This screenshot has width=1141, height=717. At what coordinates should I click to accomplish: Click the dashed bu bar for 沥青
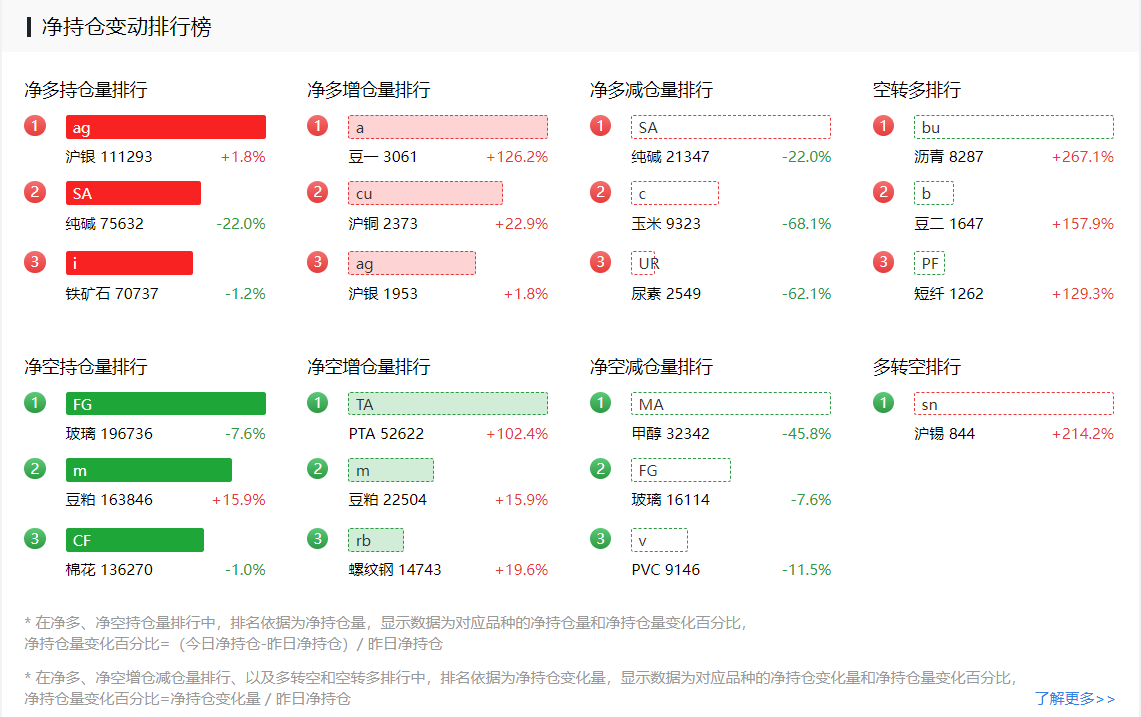click(1013, 127)
